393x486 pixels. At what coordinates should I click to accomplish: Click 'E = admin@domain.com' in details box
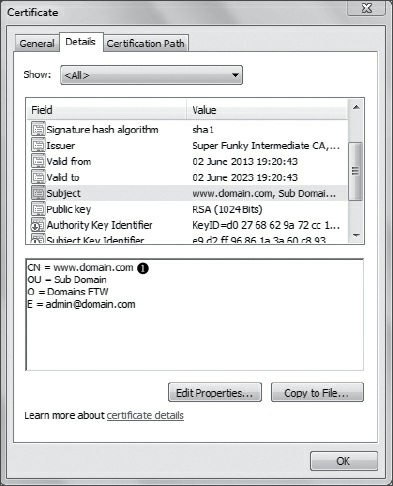tap(81, 304)
